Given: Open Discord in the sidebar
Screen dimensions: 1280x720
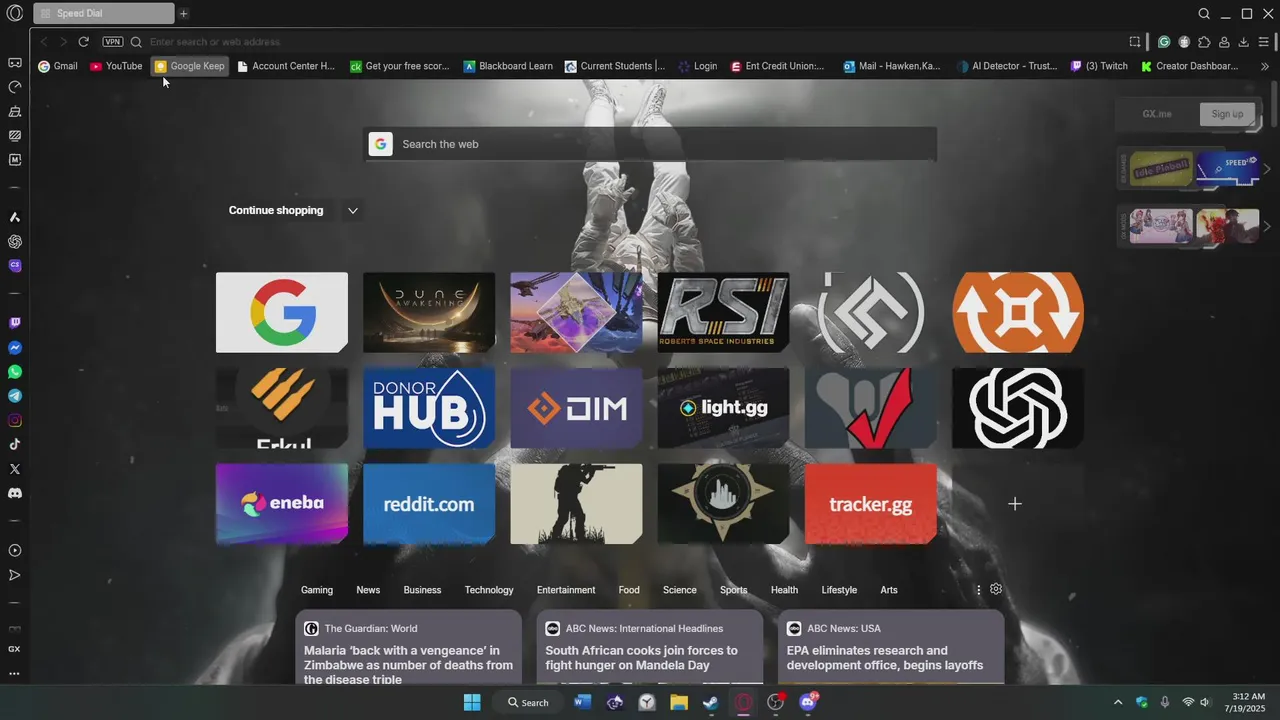Looking at the screenshot, I should pyautogui.click(x=15, y=493).
